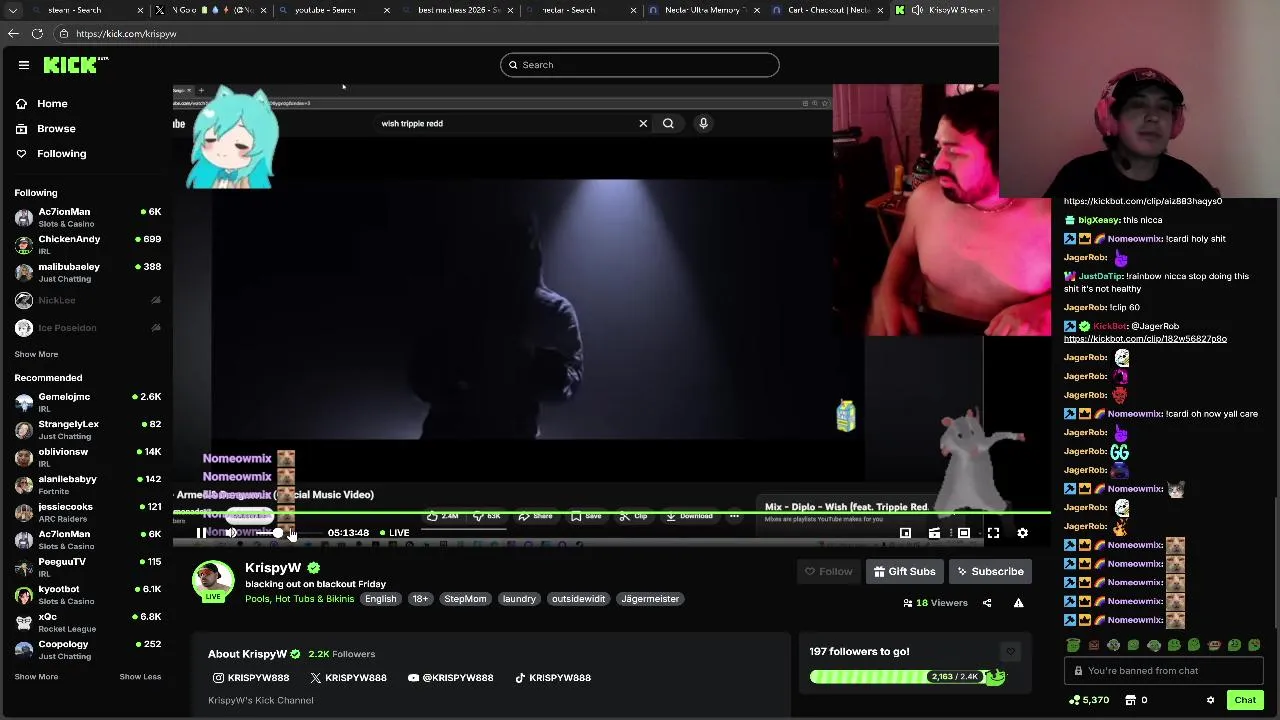This screenshot has width=1280, height=720.
Task: Open StrangelyLex recommended channel
Action: click(x=88, y=429)
